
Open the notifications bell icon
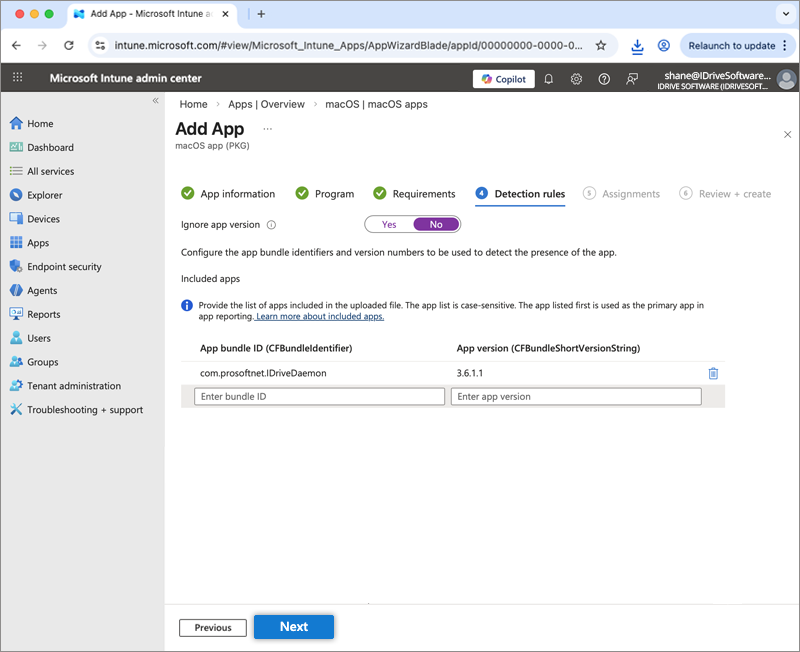point(548,79)
